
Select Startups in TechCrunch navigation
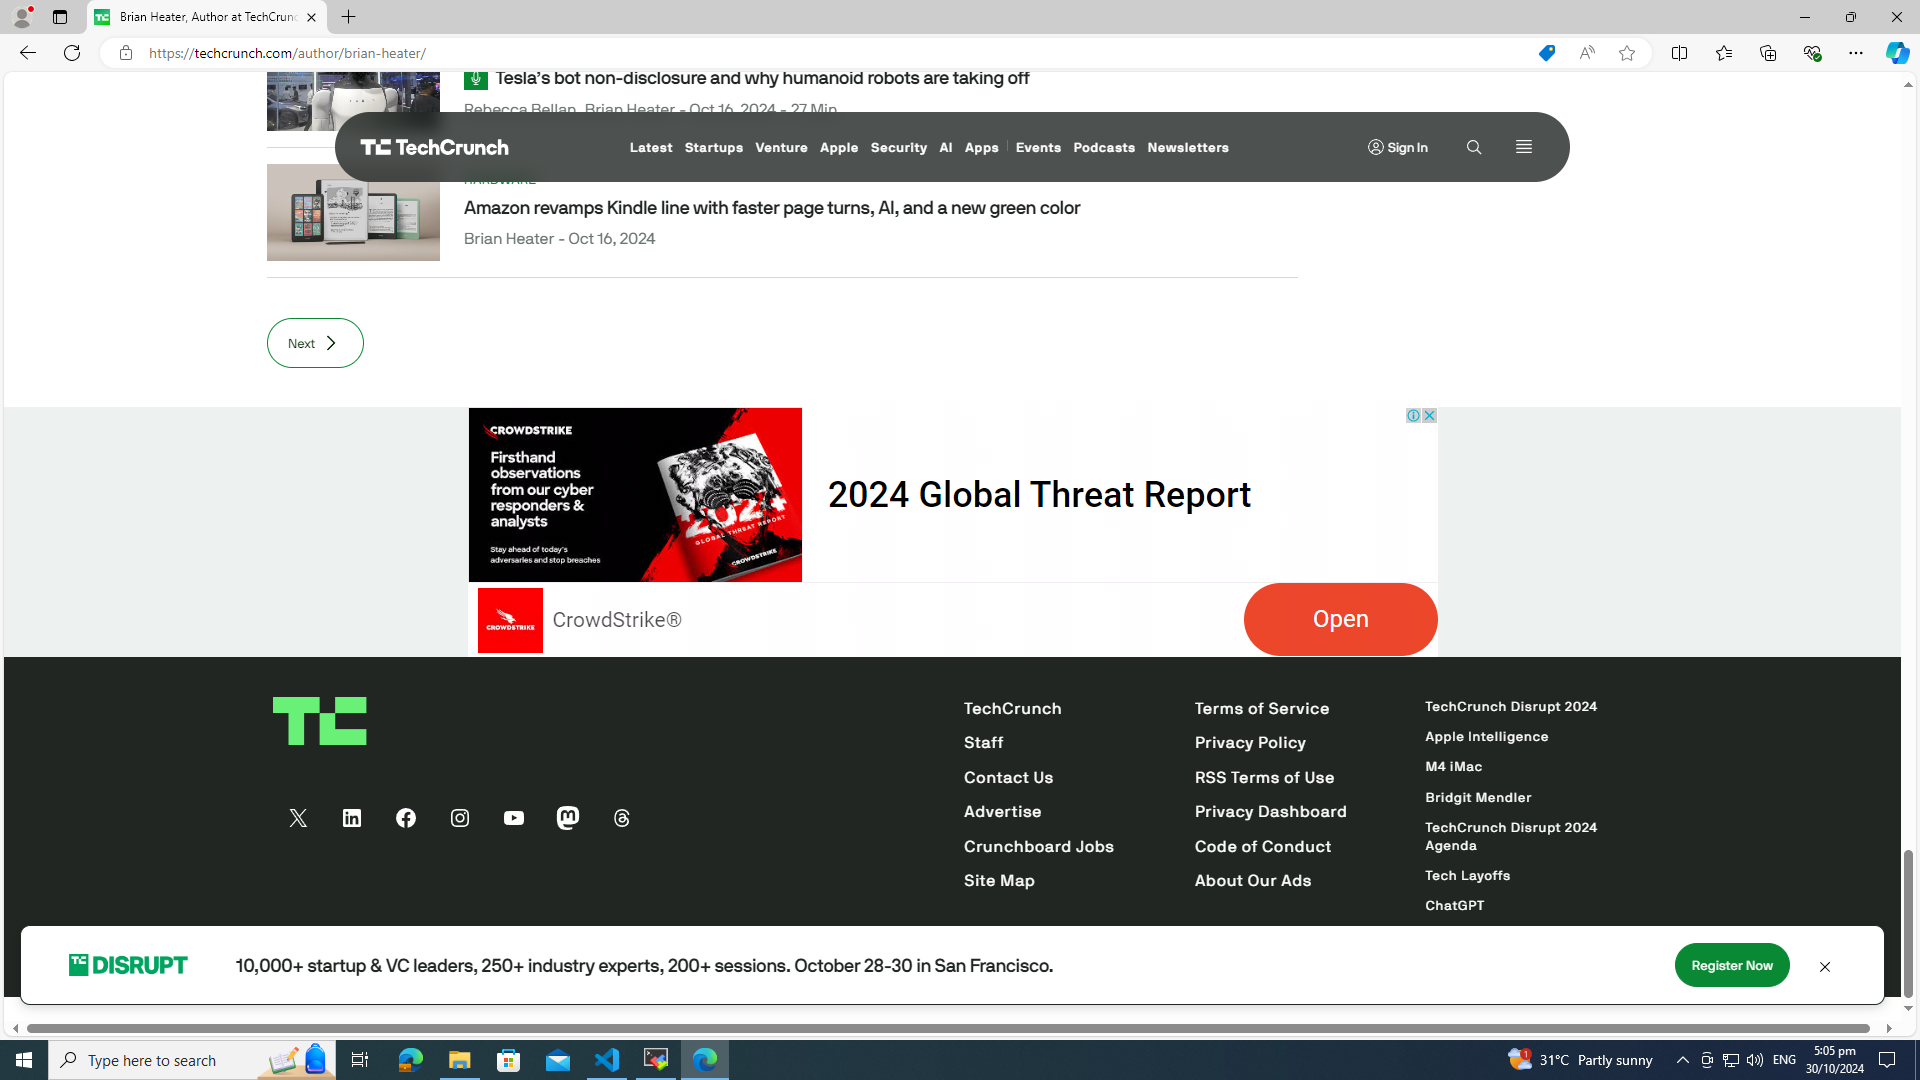pos(714,148)
